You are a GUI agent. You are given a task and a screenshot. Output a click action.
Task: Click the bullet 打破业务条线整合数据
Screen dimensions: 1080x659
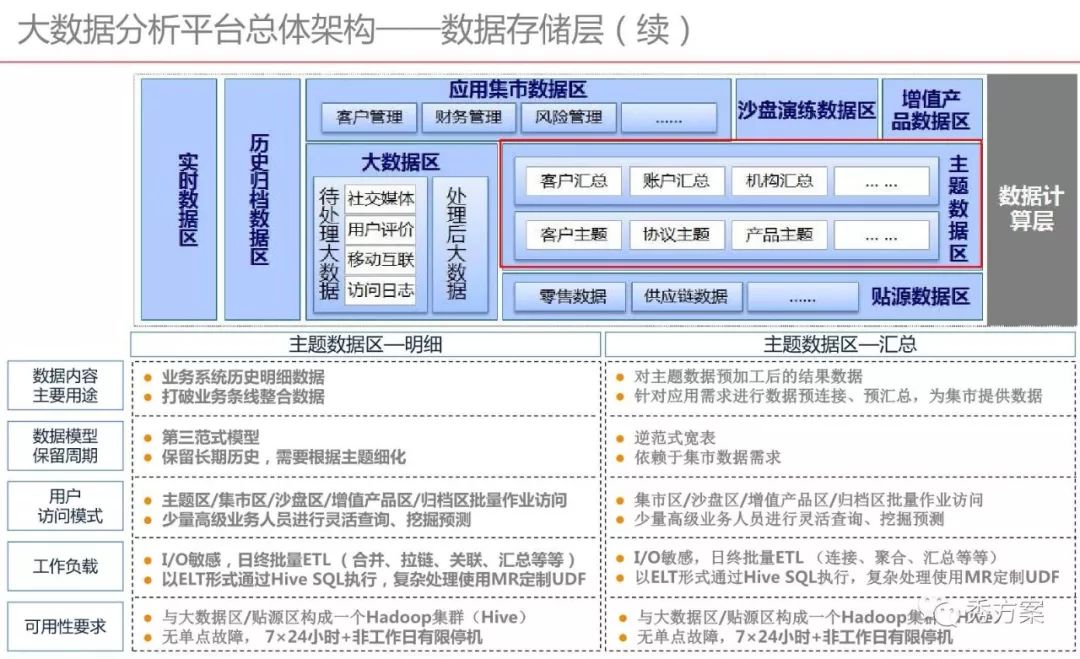click(x=243, y=397)
